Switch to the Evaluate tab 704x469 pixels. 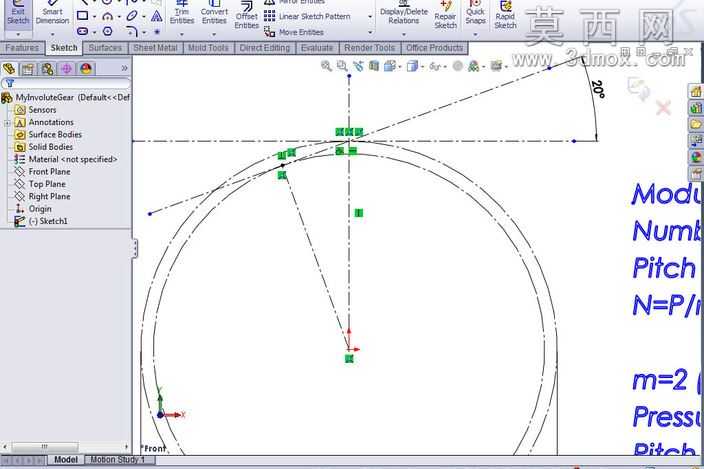pos(317,48)
